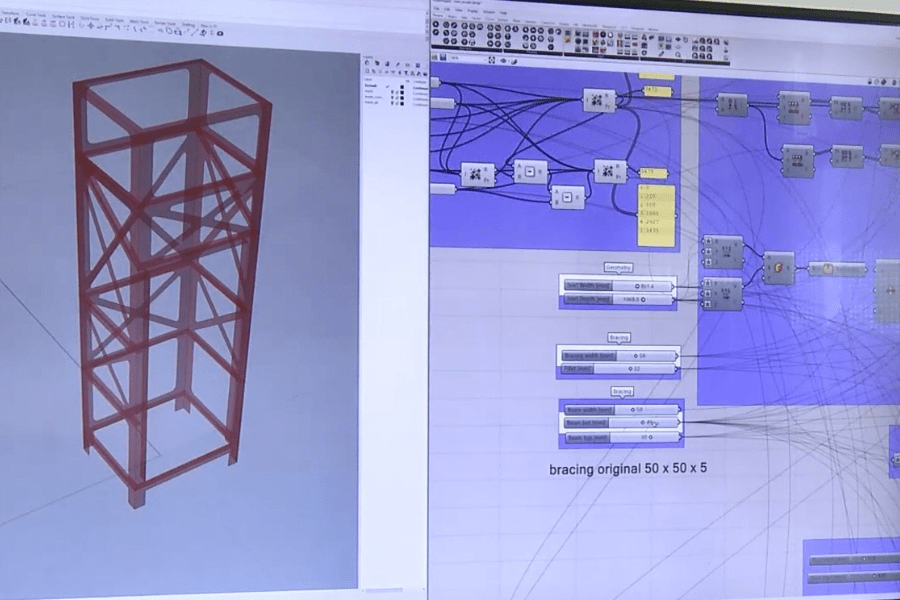Click the first icon in Layers panel toolbar
This screenshot has height=600, width=900.
pos(368,65)
